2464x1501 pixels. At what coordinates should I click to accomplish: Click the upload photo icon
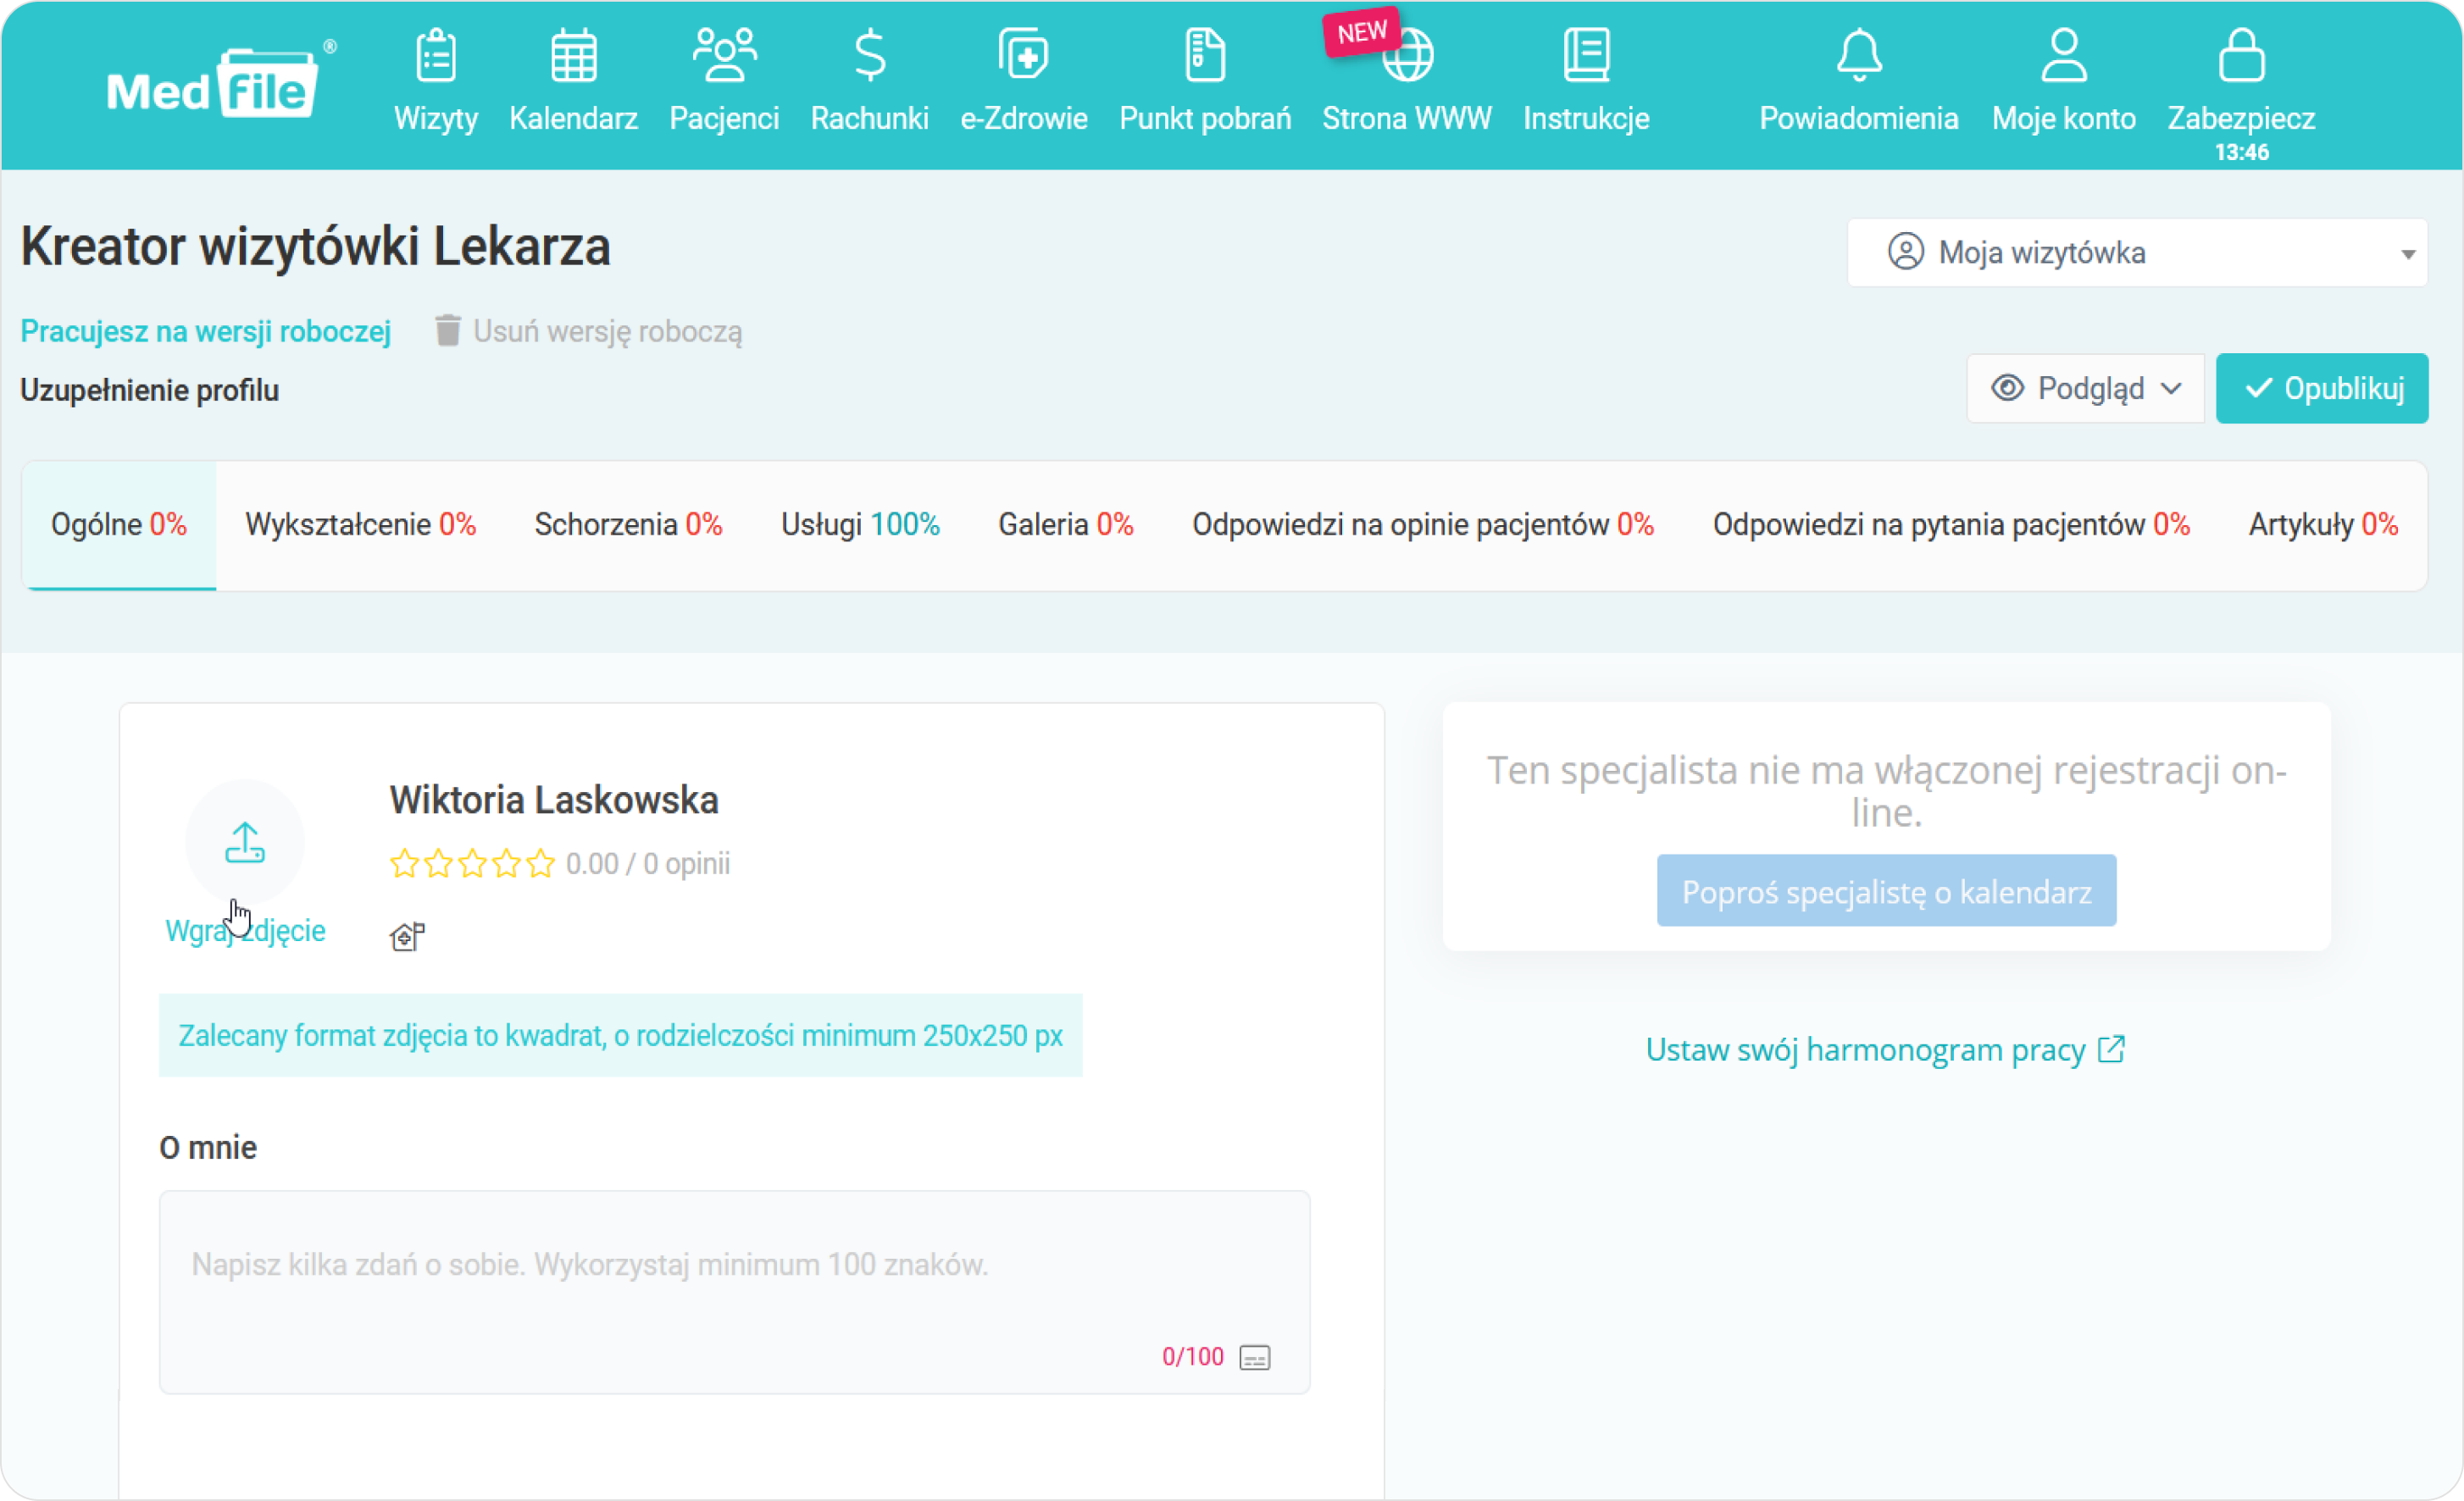click(245, 843)
